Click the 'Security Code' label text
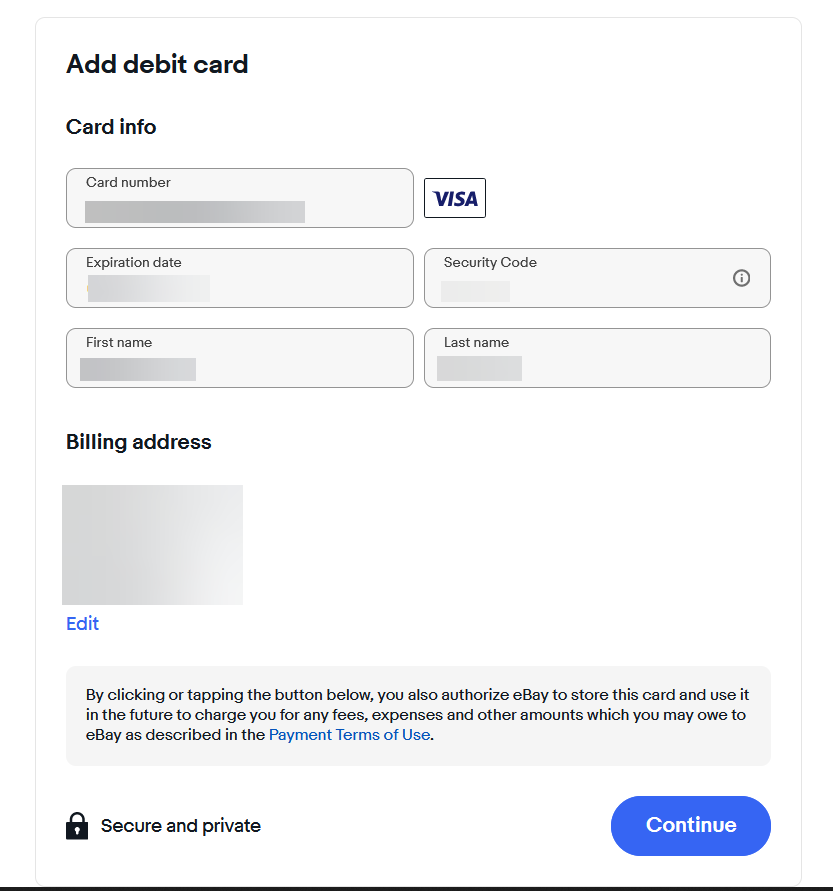This screenshot has width=833, height=891. coord(490,263)
